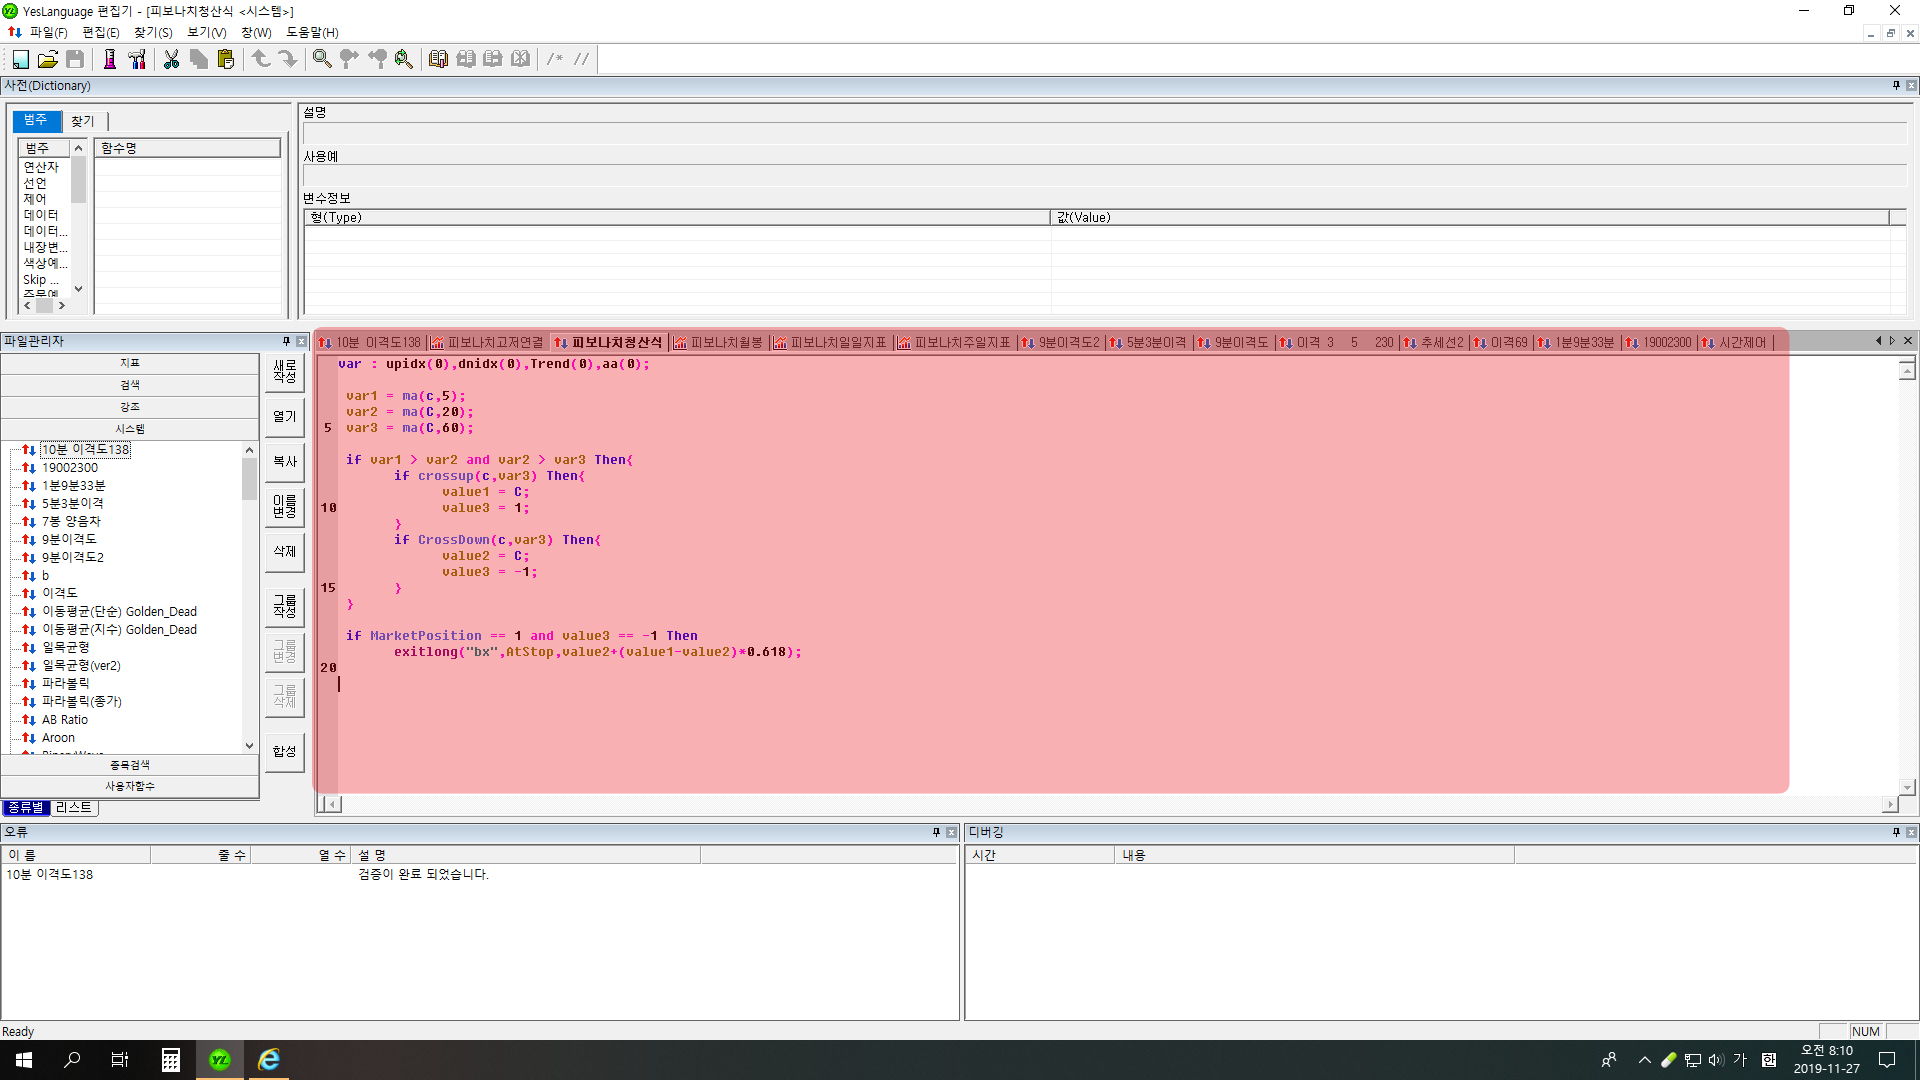1920x1080 pixels.
Task: Switch to the 찾기 tab in Dictionary
Action: [82, 121]
